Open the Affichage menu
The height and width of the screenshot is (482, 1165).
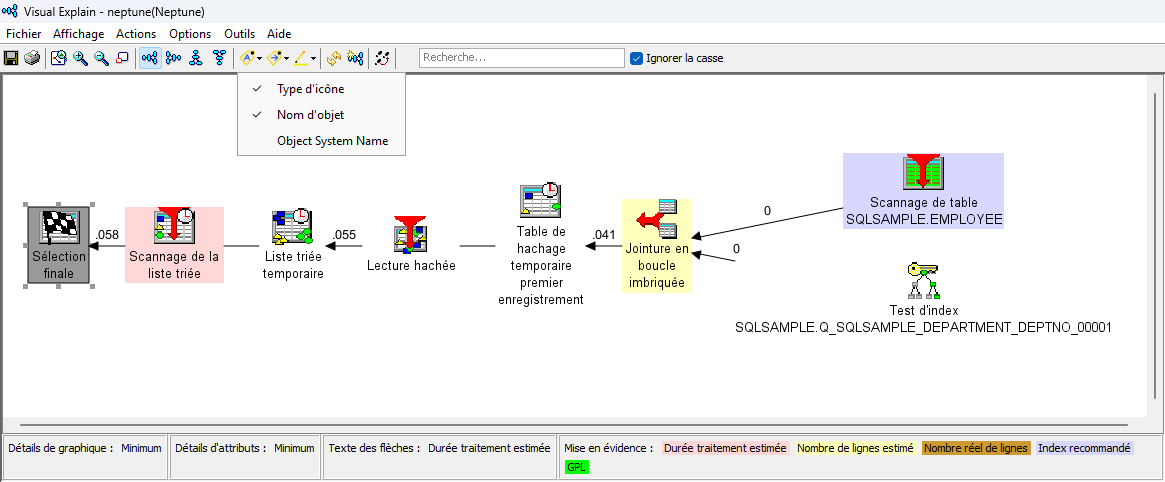[x=79, y=33]
